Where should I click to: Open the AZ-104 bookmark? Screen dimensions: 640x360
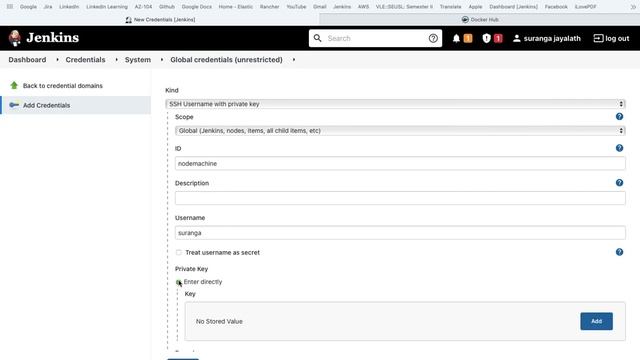(143, 7)
